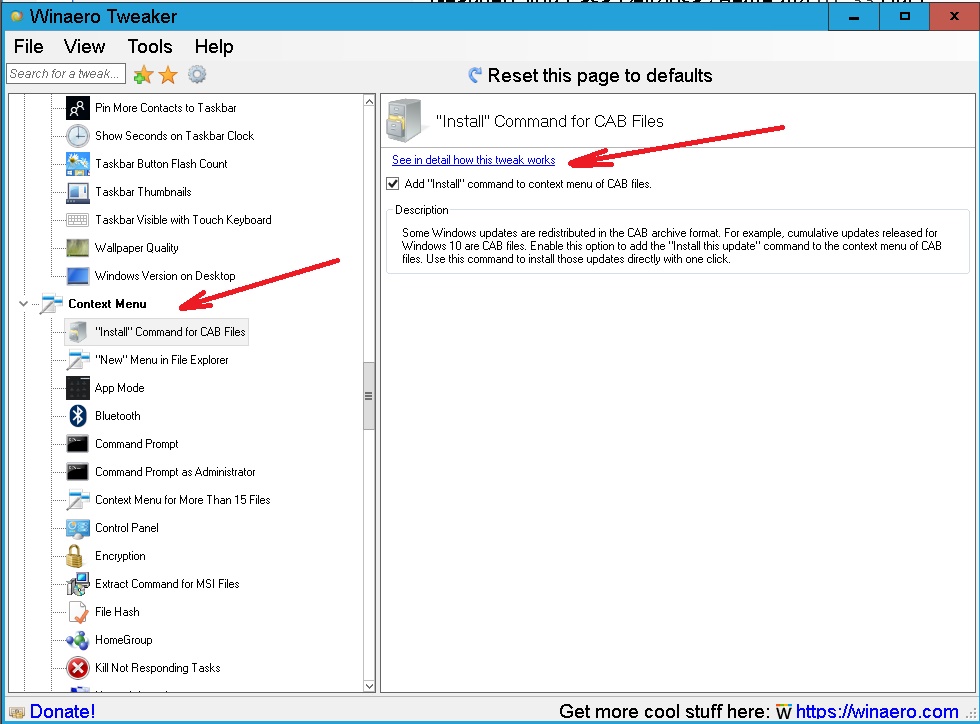
Task: Click the add-to-favorites star with plus icon
Action: point(143,75)
